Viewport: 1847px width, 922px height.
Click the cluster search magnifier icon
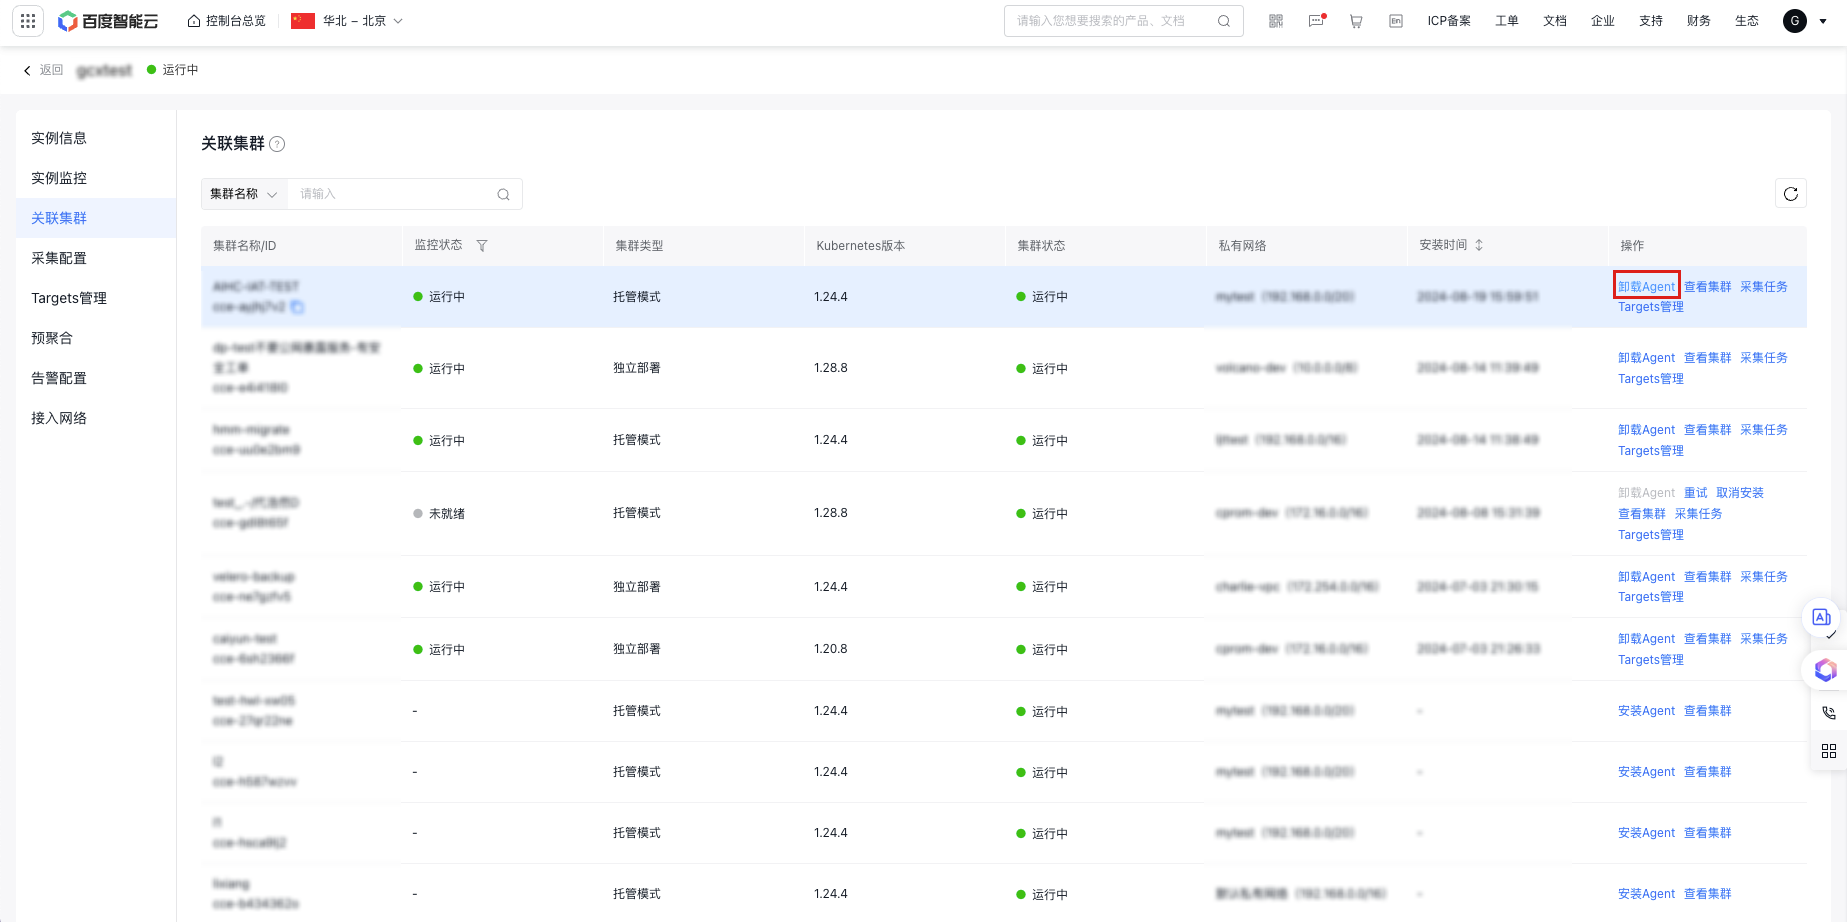click(x=504, y=194)
